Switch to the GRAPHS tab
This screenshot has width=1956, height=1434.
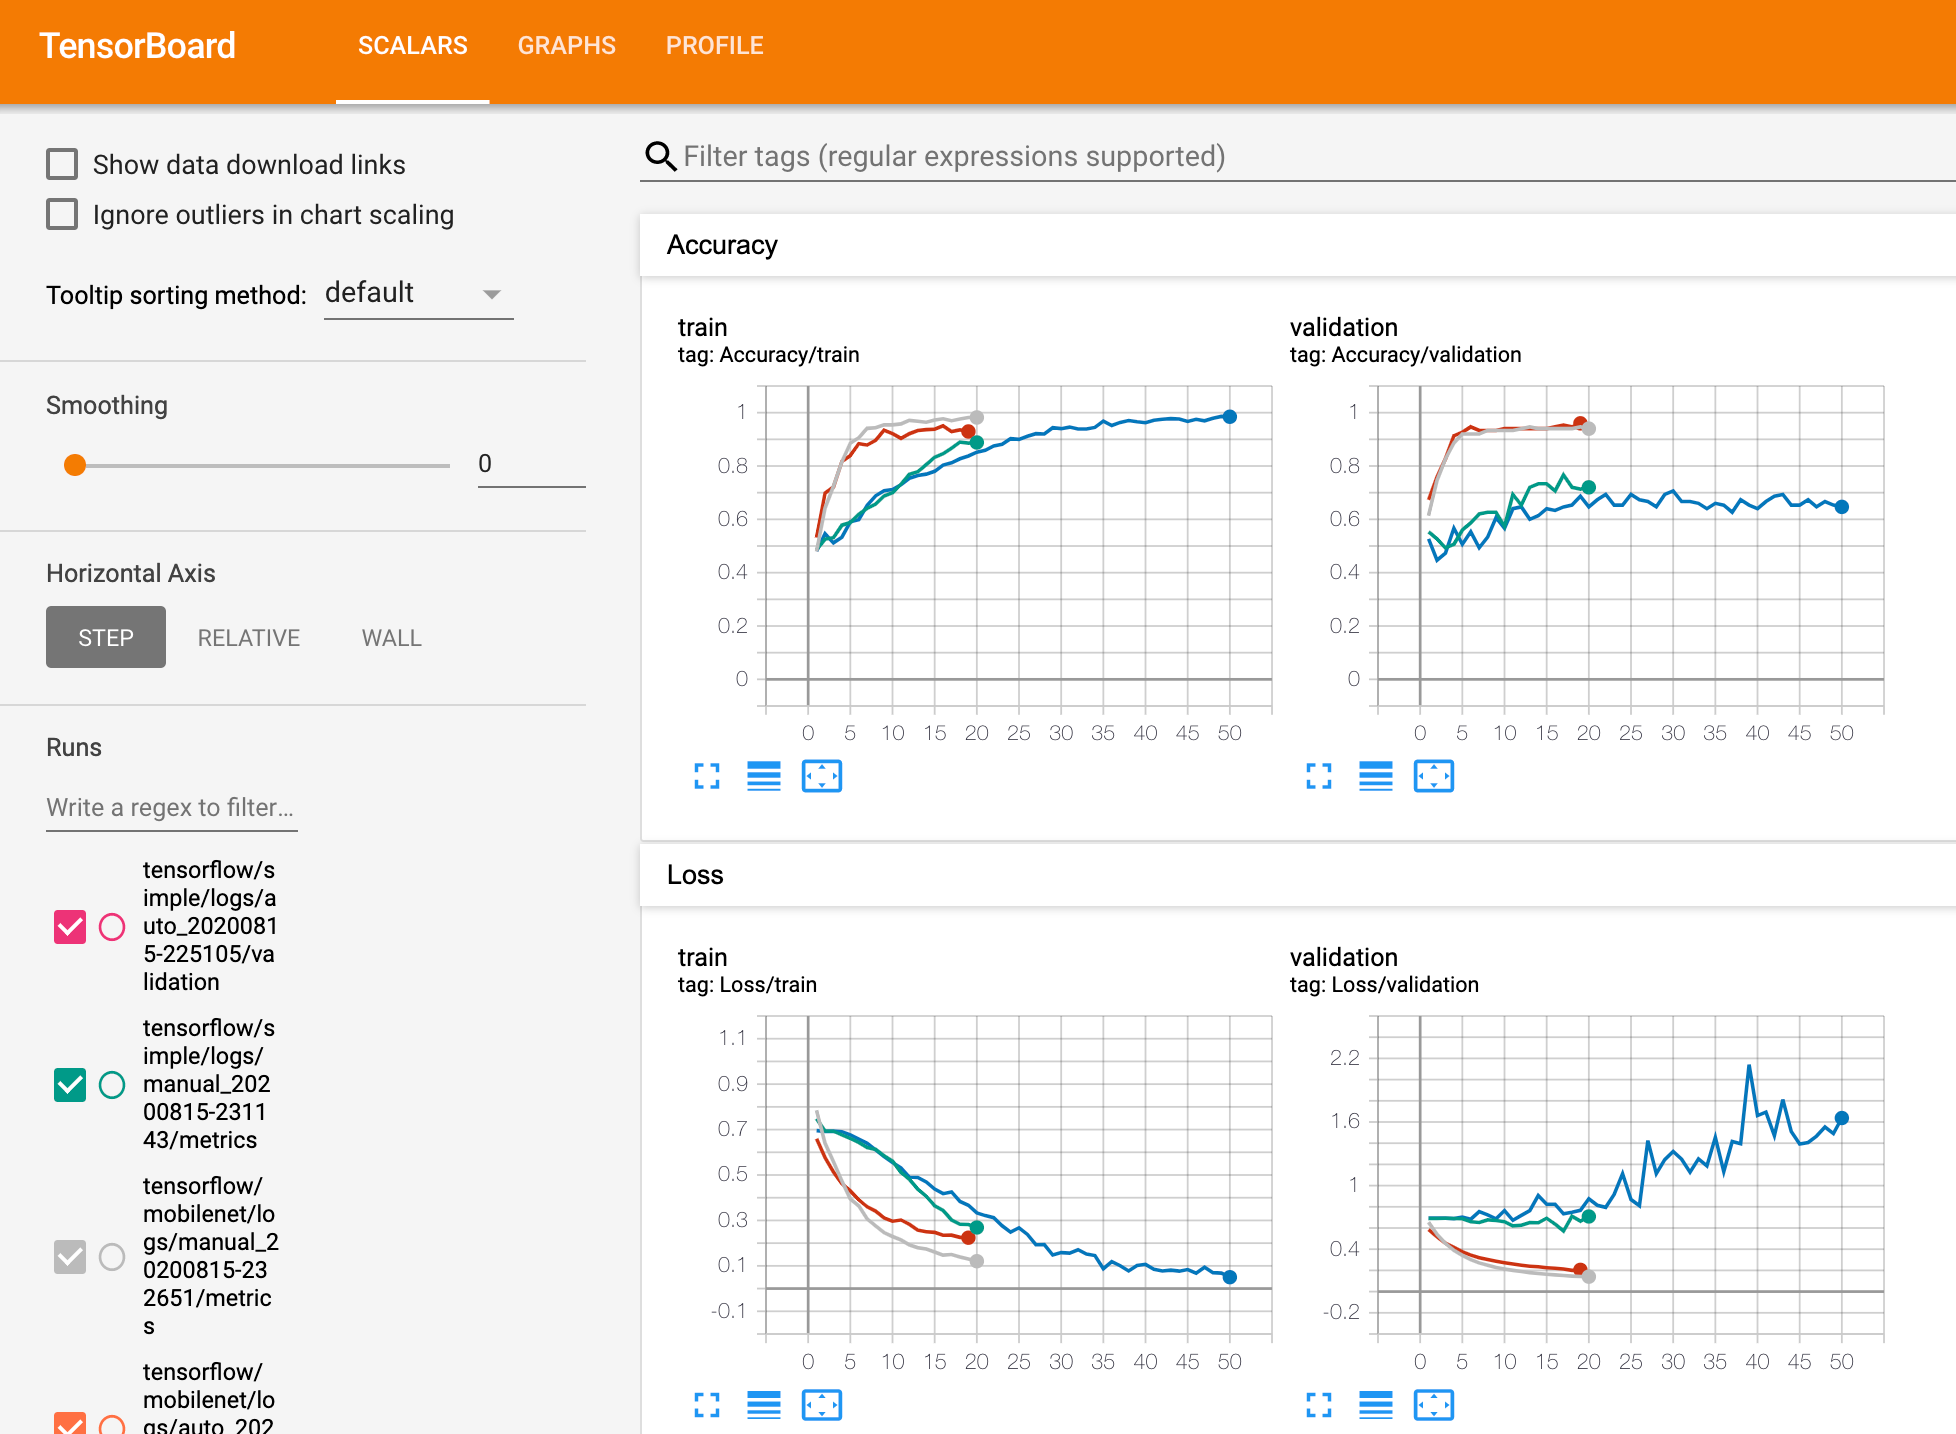[x=566, y=46]
